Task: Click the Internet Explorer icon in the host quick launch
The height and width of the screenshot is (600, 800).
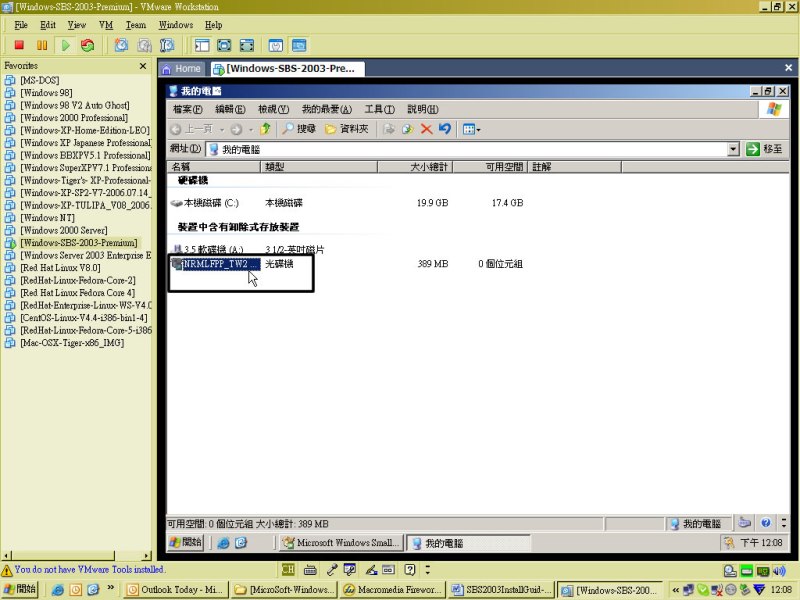Action: pos(58,590)
